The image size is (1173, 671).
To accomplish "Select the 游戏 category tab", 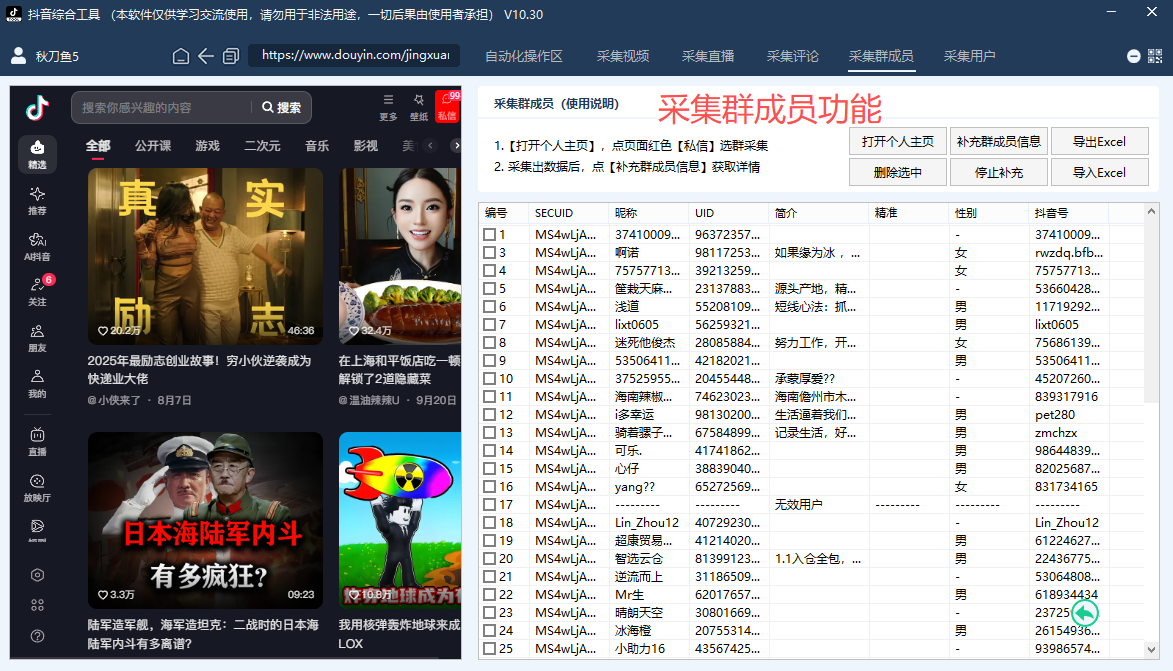I will tap(207, 146).
